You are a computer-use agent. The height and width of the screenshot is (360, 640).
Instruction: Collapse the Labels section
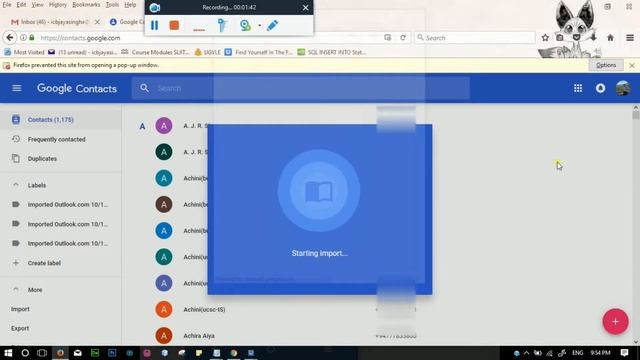click(x=16, y=185)
